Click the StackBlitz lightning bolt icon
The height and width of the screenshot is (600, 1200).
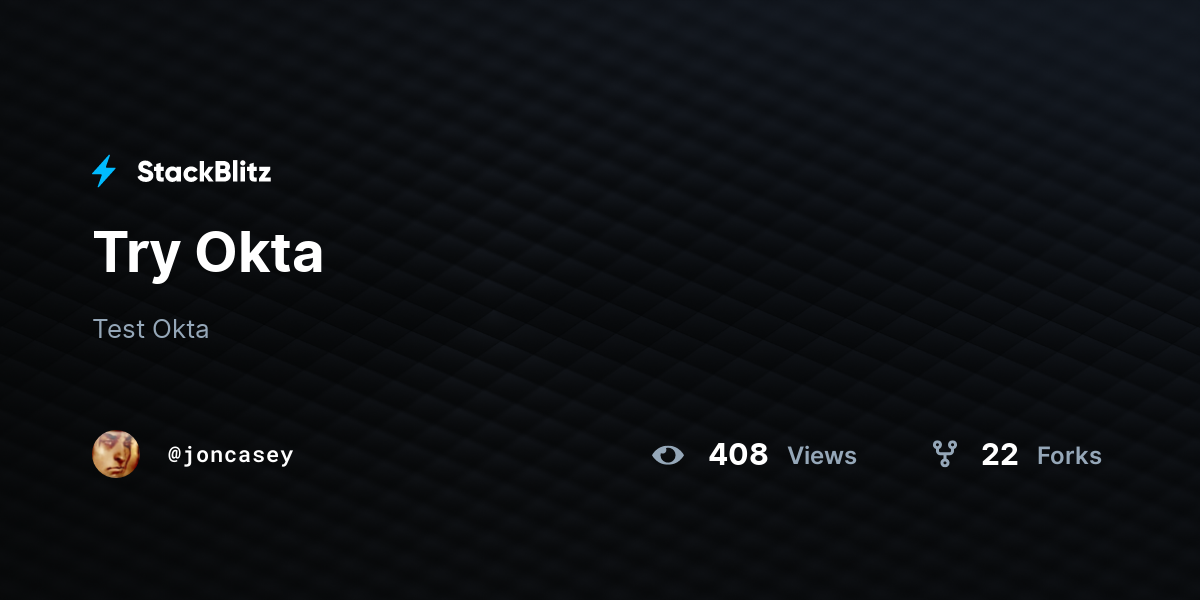point(104,171)
